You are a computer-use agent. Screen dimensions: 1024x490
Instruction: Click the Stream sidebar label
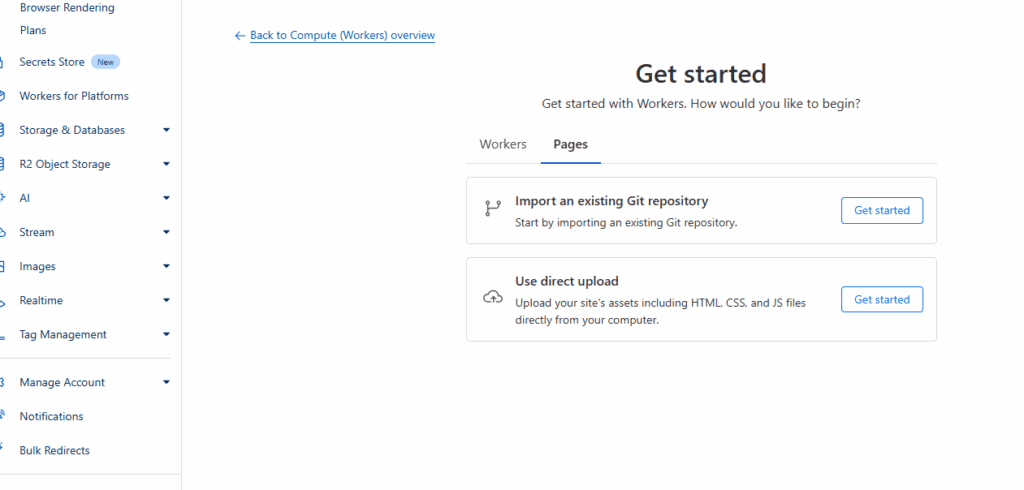pos(37,232)
